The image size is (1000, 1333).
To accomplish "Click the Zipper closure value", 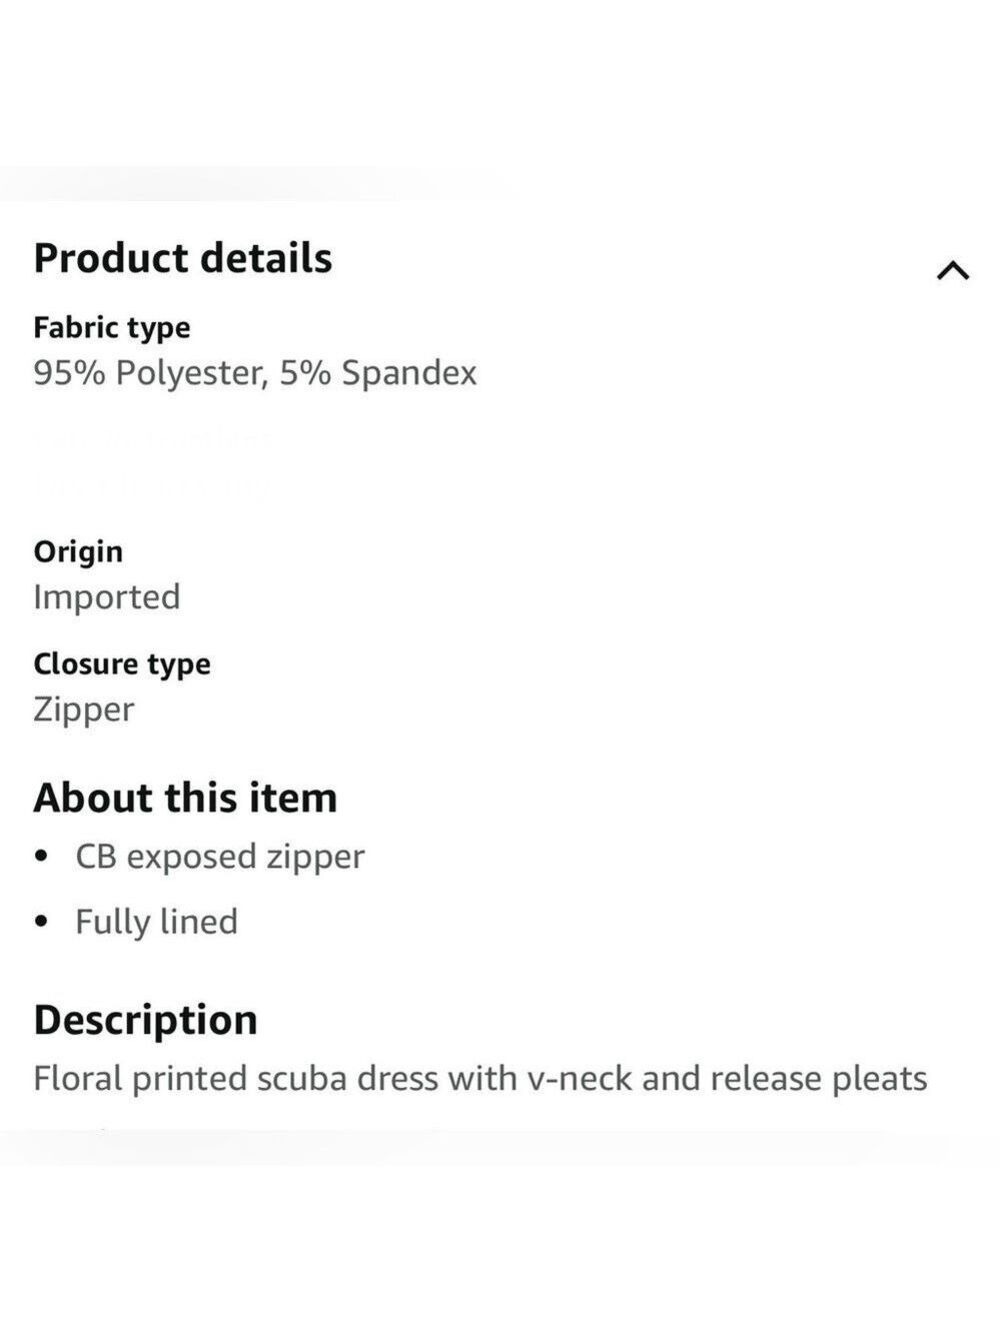I will click(84, 710).
